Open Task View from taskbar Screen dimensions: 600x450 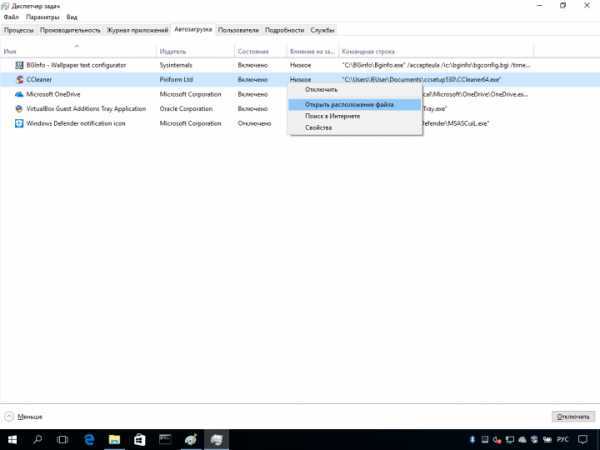(62, 440)
